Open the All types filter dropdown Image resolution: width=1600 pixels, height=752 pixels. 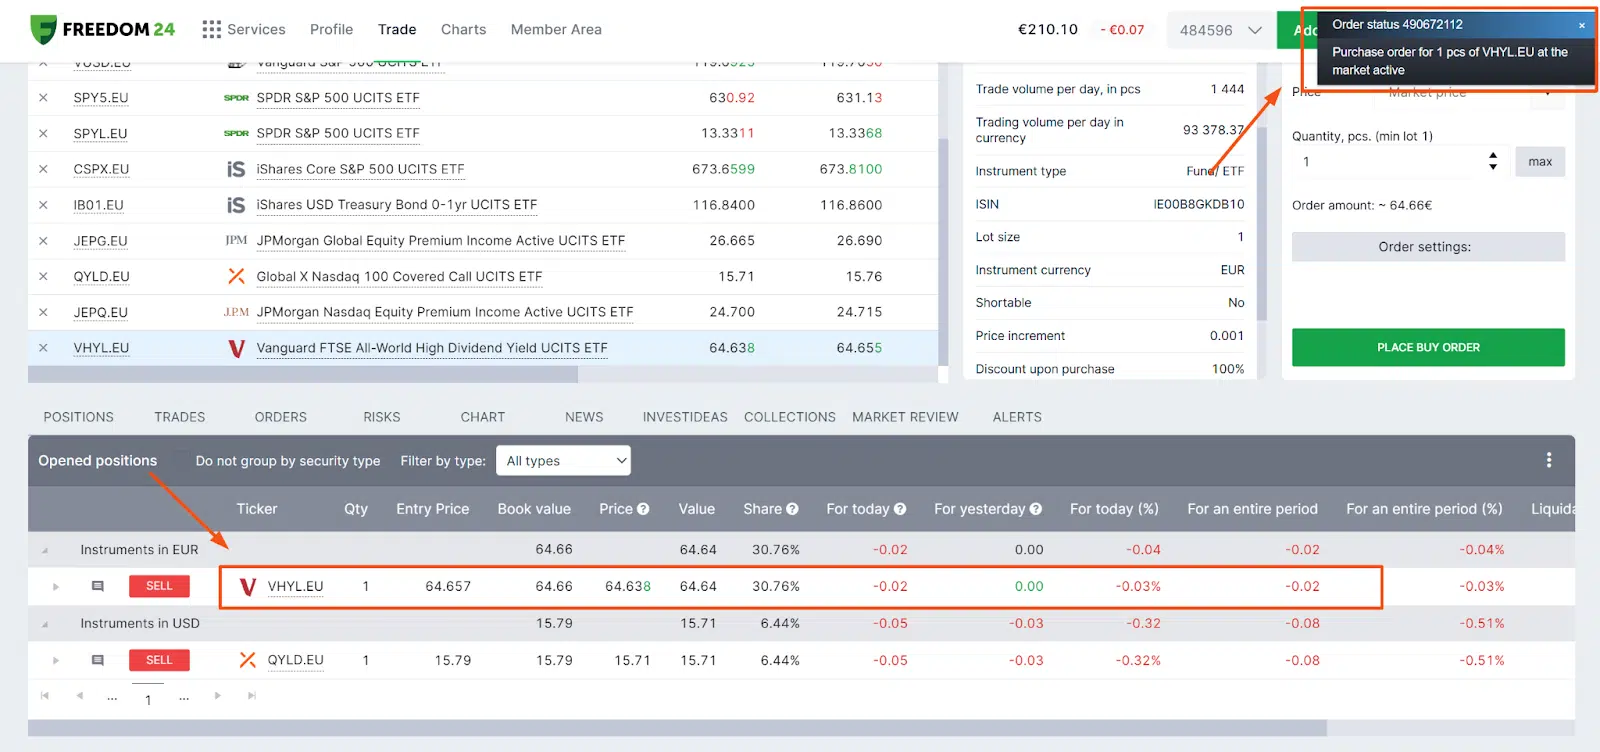(564, 460)
